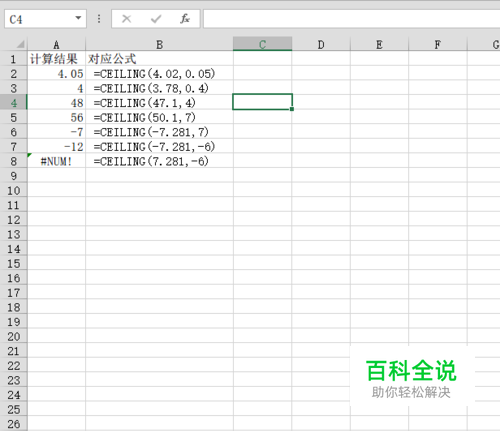The height and width of the screenshot is (431, 500).
Task: Click the cancel X icon in formula bar
Action: 126,19
